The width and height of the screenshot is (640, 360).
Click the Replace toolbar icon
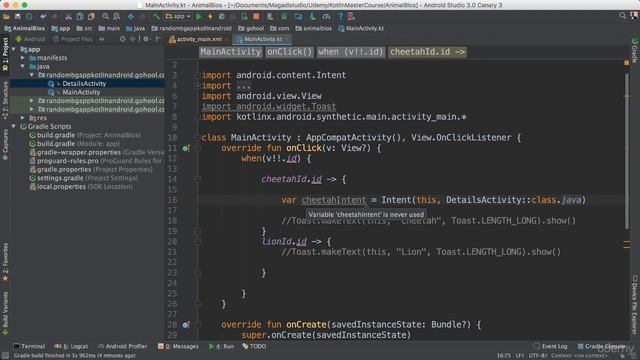(117, 17)
